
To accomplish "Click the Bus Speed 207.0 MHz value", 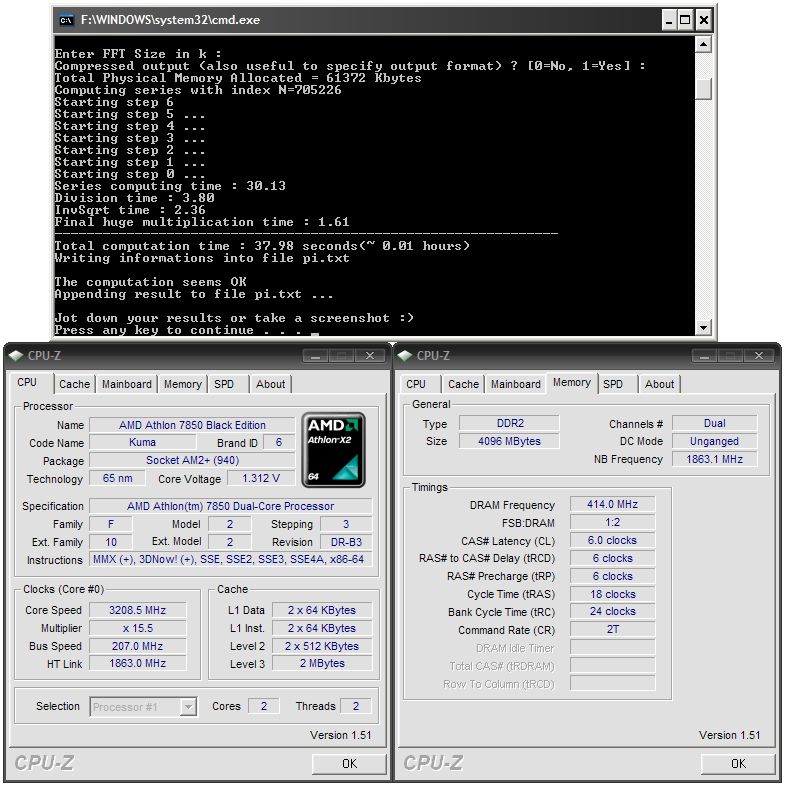I will point(137,646).
